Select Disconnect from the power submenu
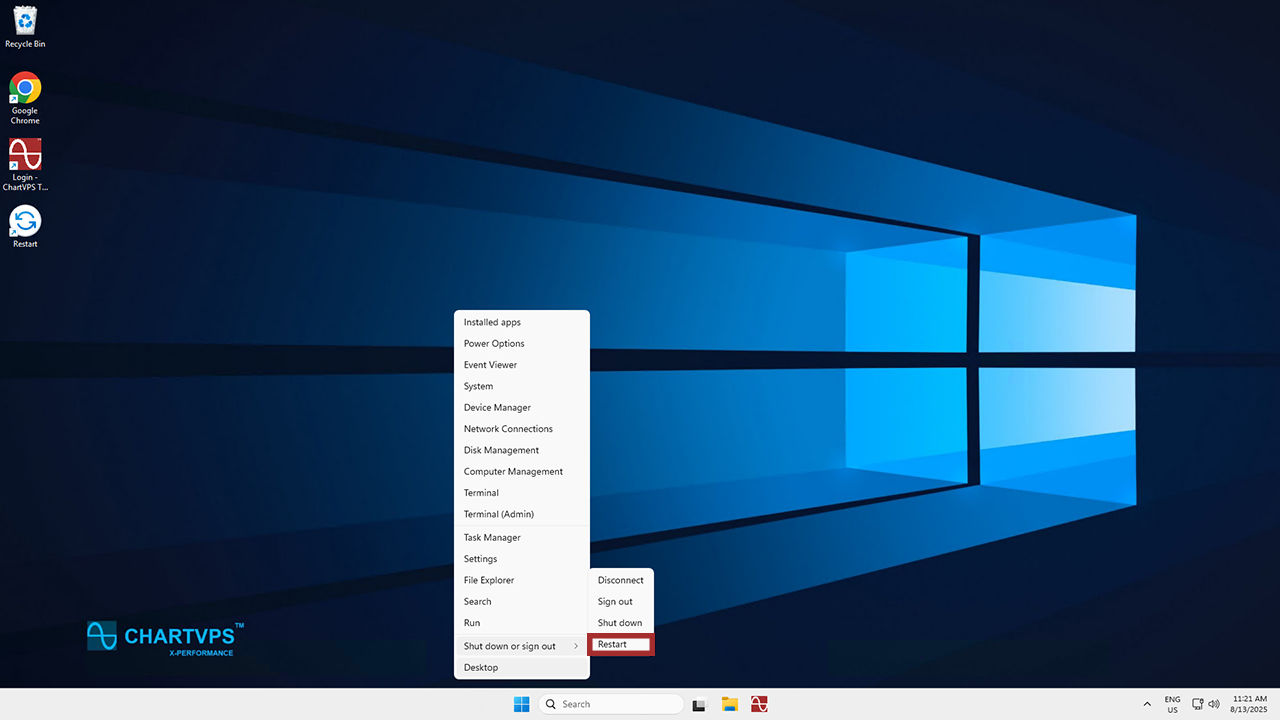The image size is (1280, 720). [620, 580]
